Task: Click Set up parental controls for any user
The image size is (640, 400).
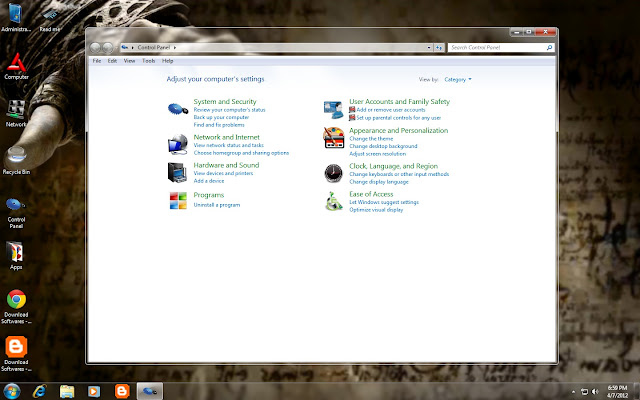Action: pos(398,118)
